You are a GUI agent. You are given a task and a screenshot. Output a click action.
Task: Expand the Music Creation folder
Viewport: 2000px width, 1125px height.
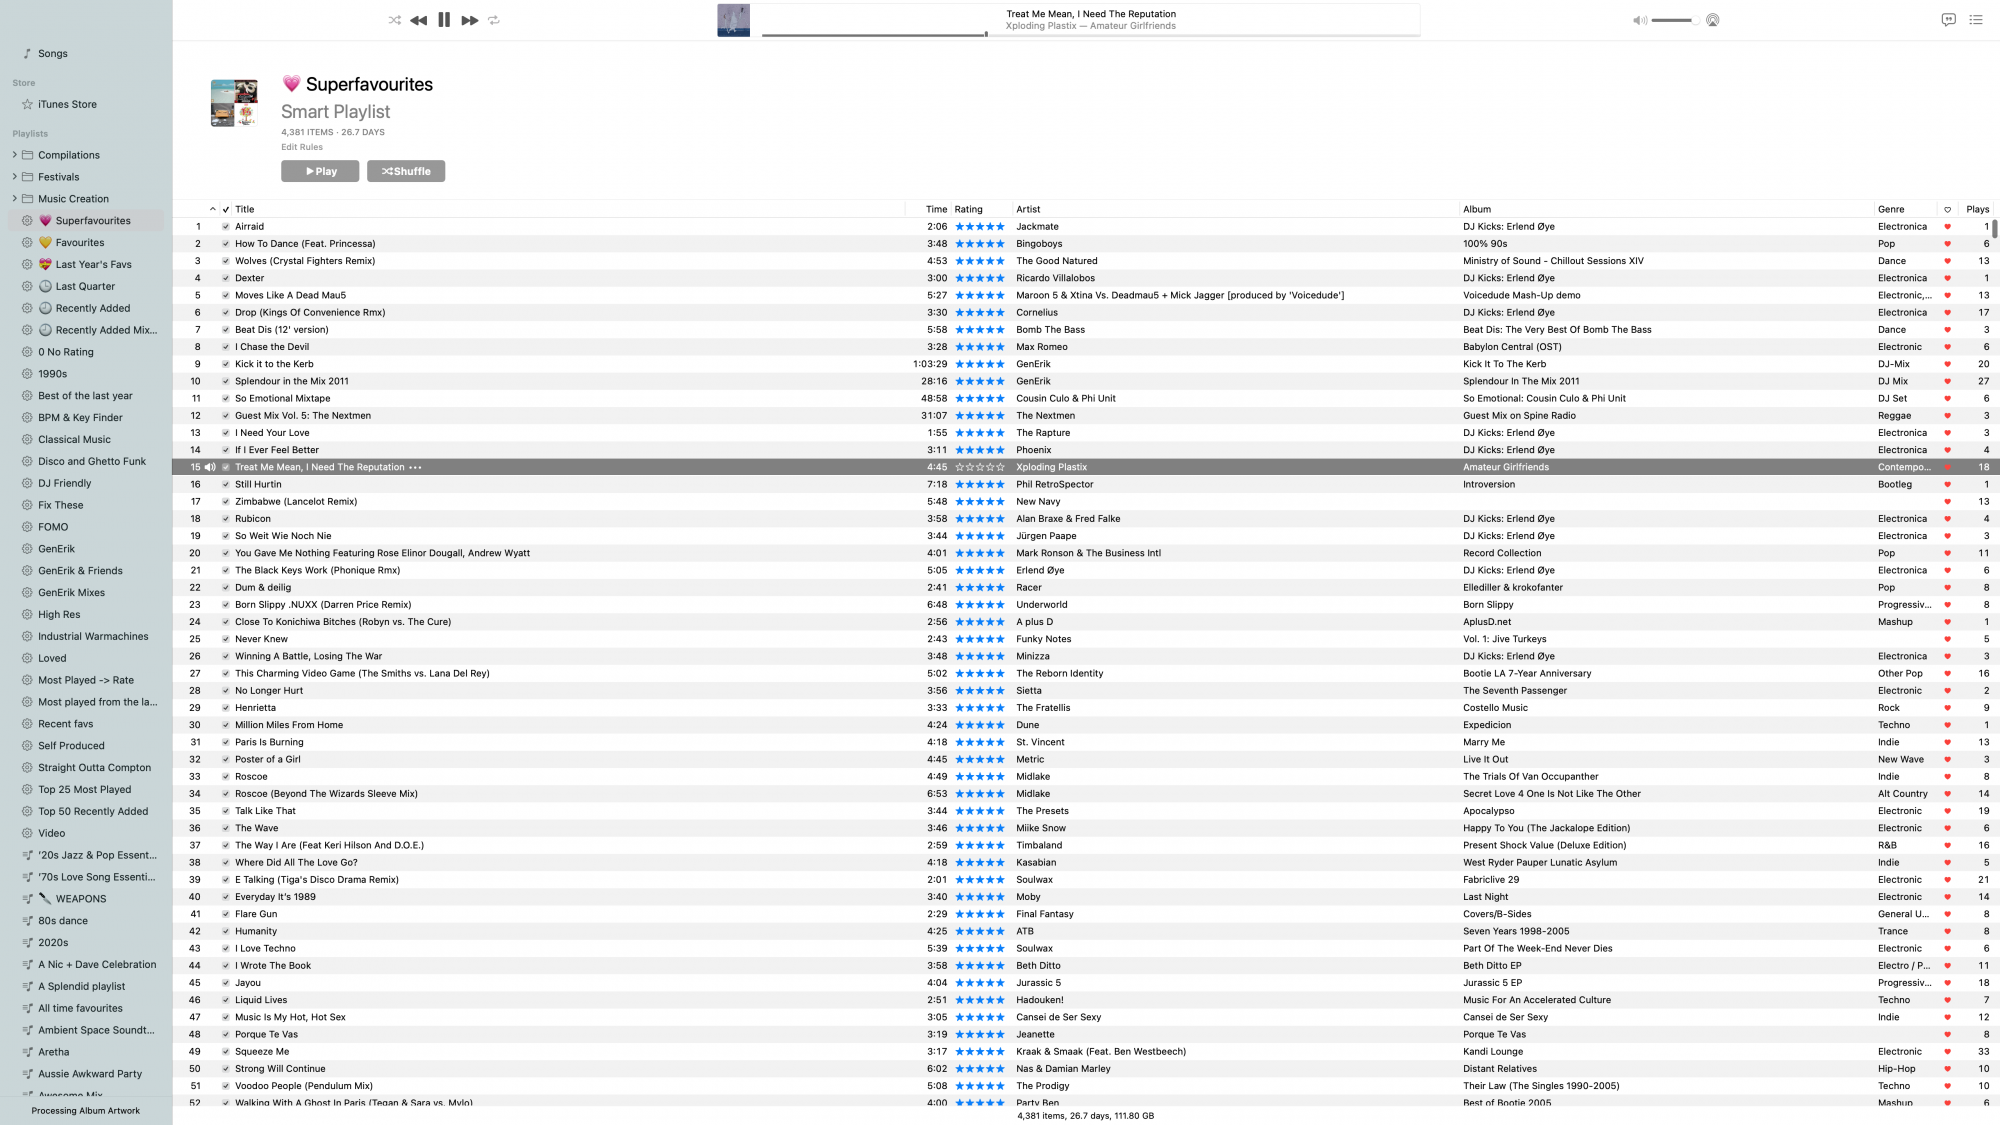click(15, 199)
